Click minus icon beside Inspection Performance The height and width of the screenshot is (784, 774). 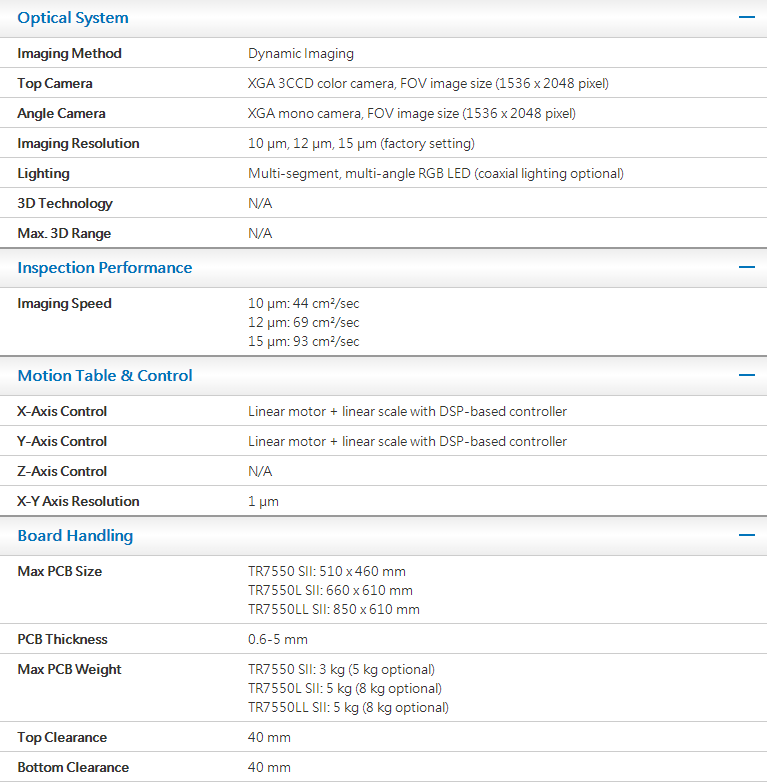(746, 268)
